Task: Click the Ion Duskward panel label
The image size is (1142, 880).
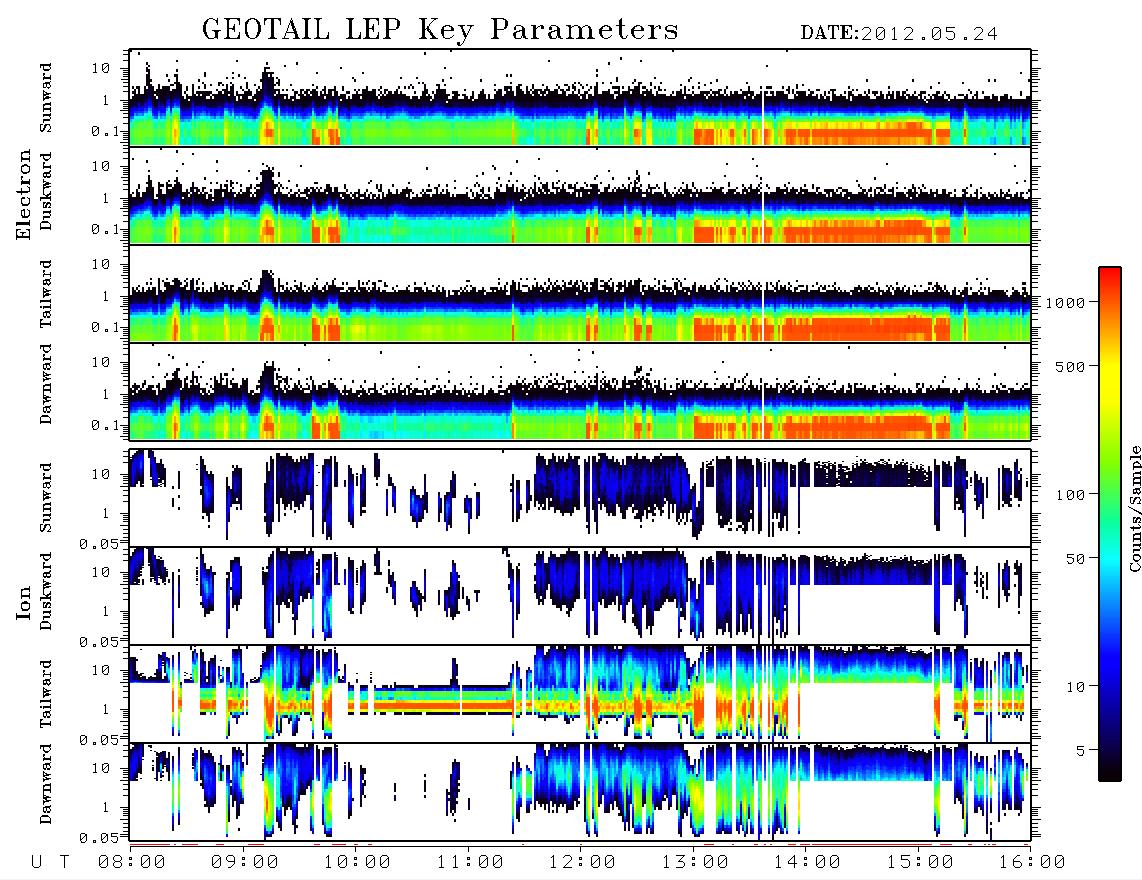Action: pyautogui.click(x=46, y=592)
